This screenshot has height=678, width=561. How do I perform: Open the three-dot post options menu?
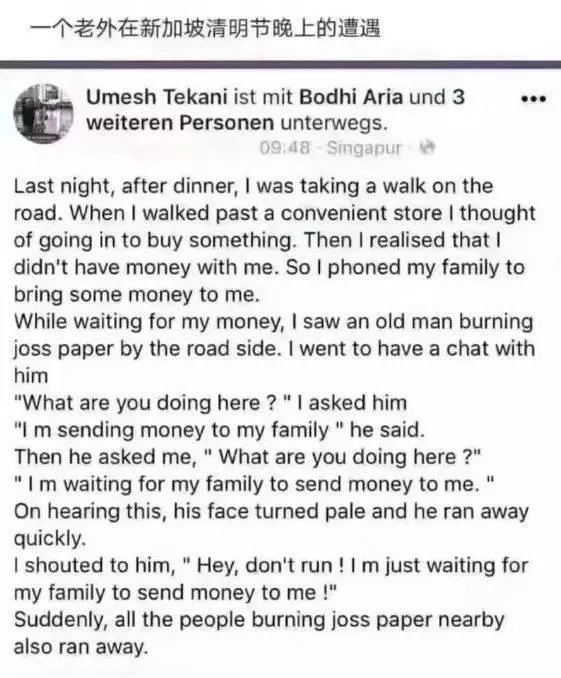(533, 99)
